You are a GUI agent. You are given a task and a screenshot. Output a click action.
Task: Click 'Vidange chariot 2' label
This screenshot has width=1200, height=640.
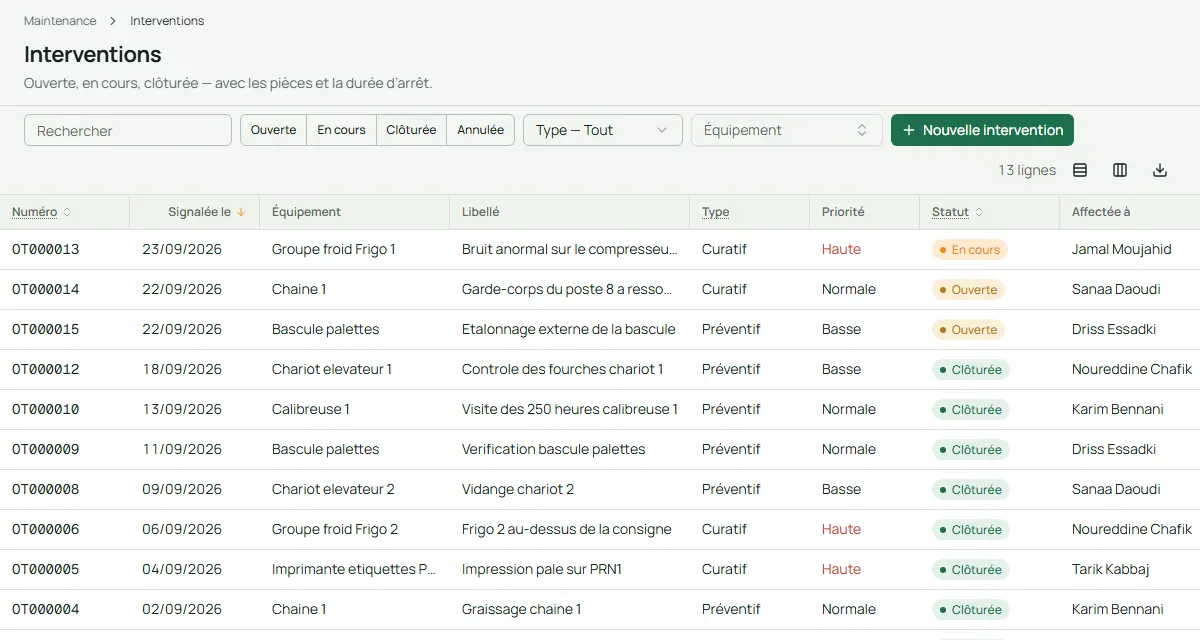tap(518, 489)
